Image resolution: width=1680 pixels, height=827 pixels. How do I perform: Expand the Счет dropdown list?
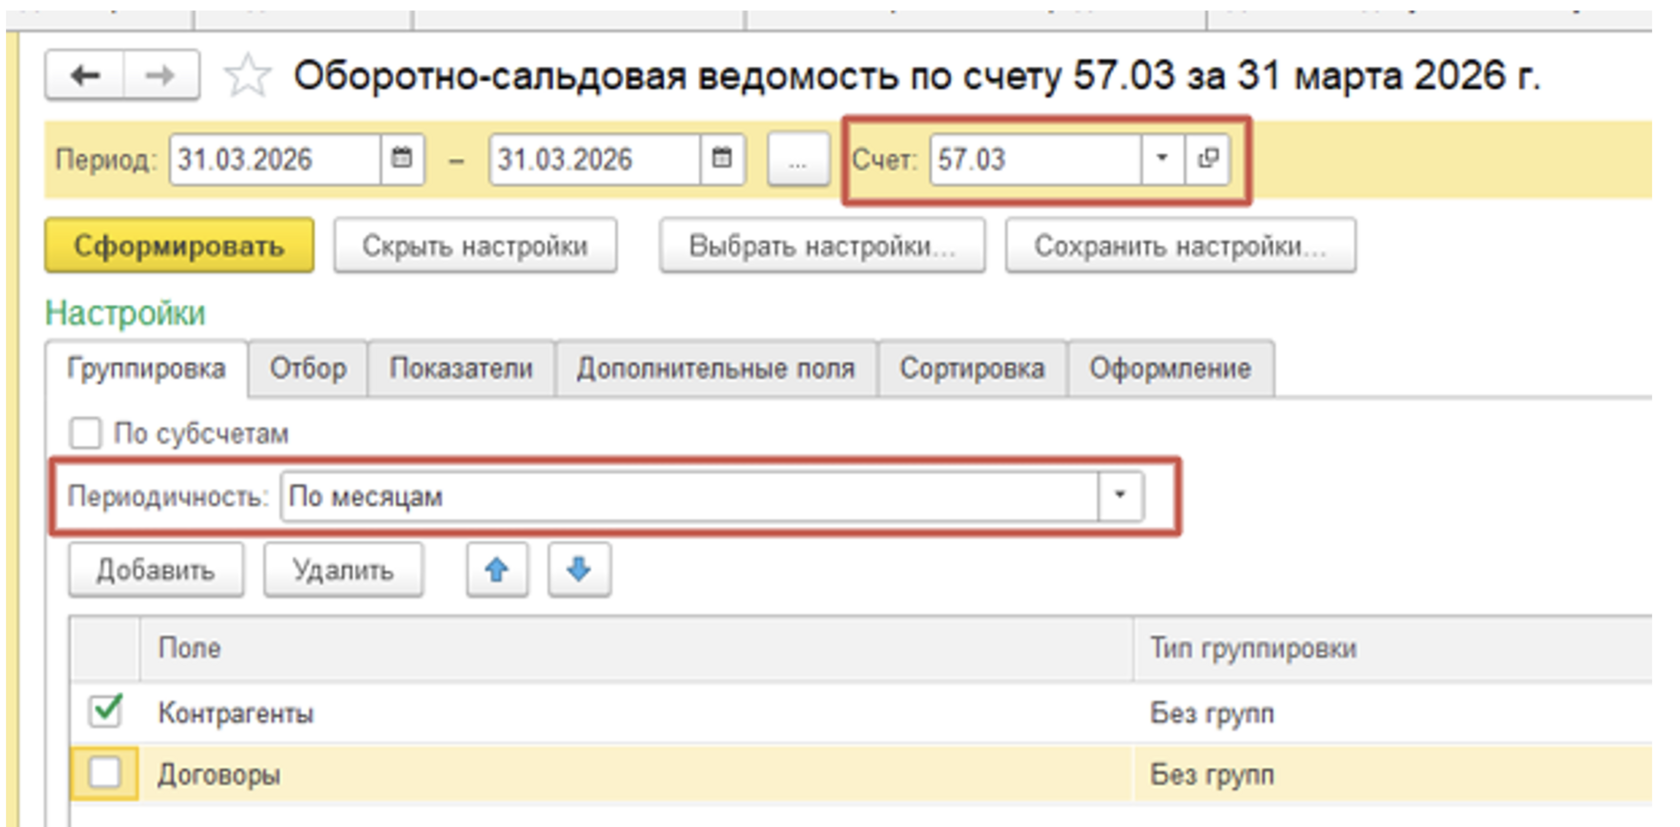pyautogui.click(x=1162, y=159)
